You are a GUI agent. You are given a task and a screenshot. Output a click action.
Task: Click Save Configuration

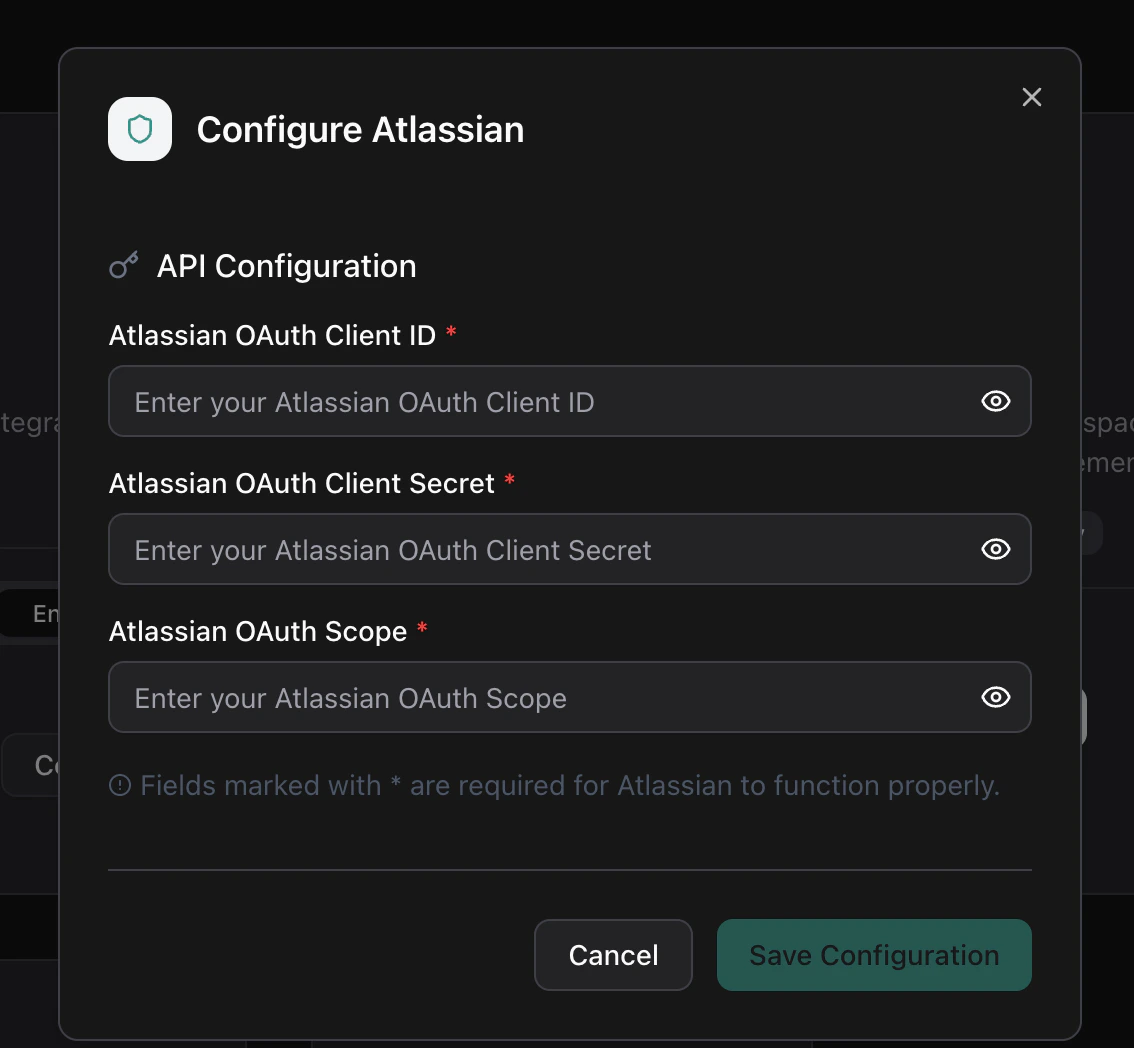click(874, 955)
